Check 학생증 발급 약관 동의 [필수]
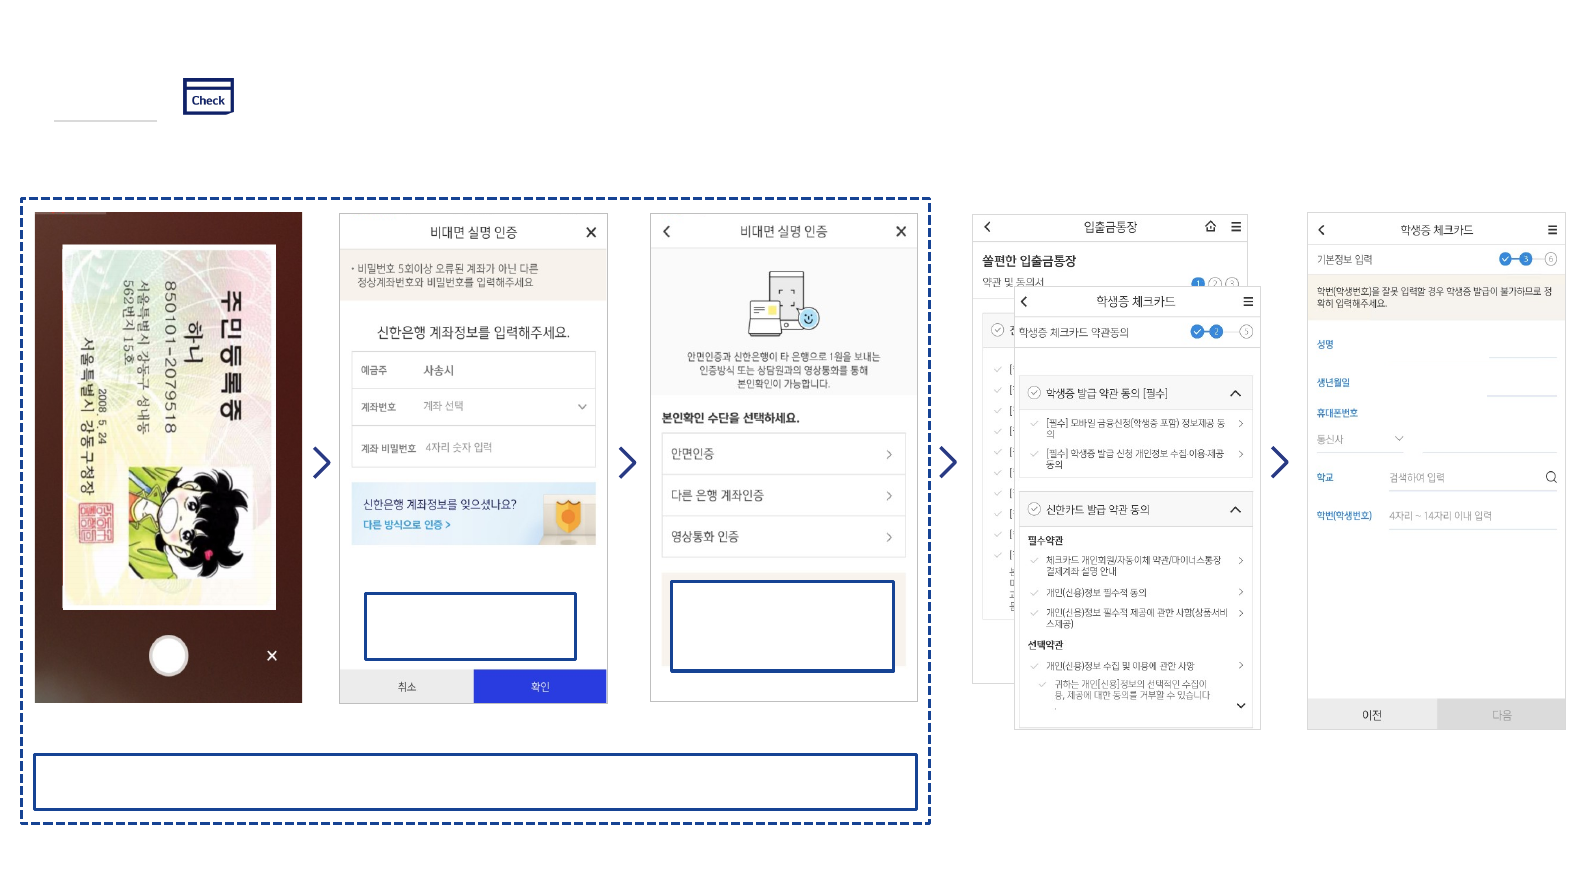Viewport: 1588px width, 893px height. click(x=1035, y=393)
